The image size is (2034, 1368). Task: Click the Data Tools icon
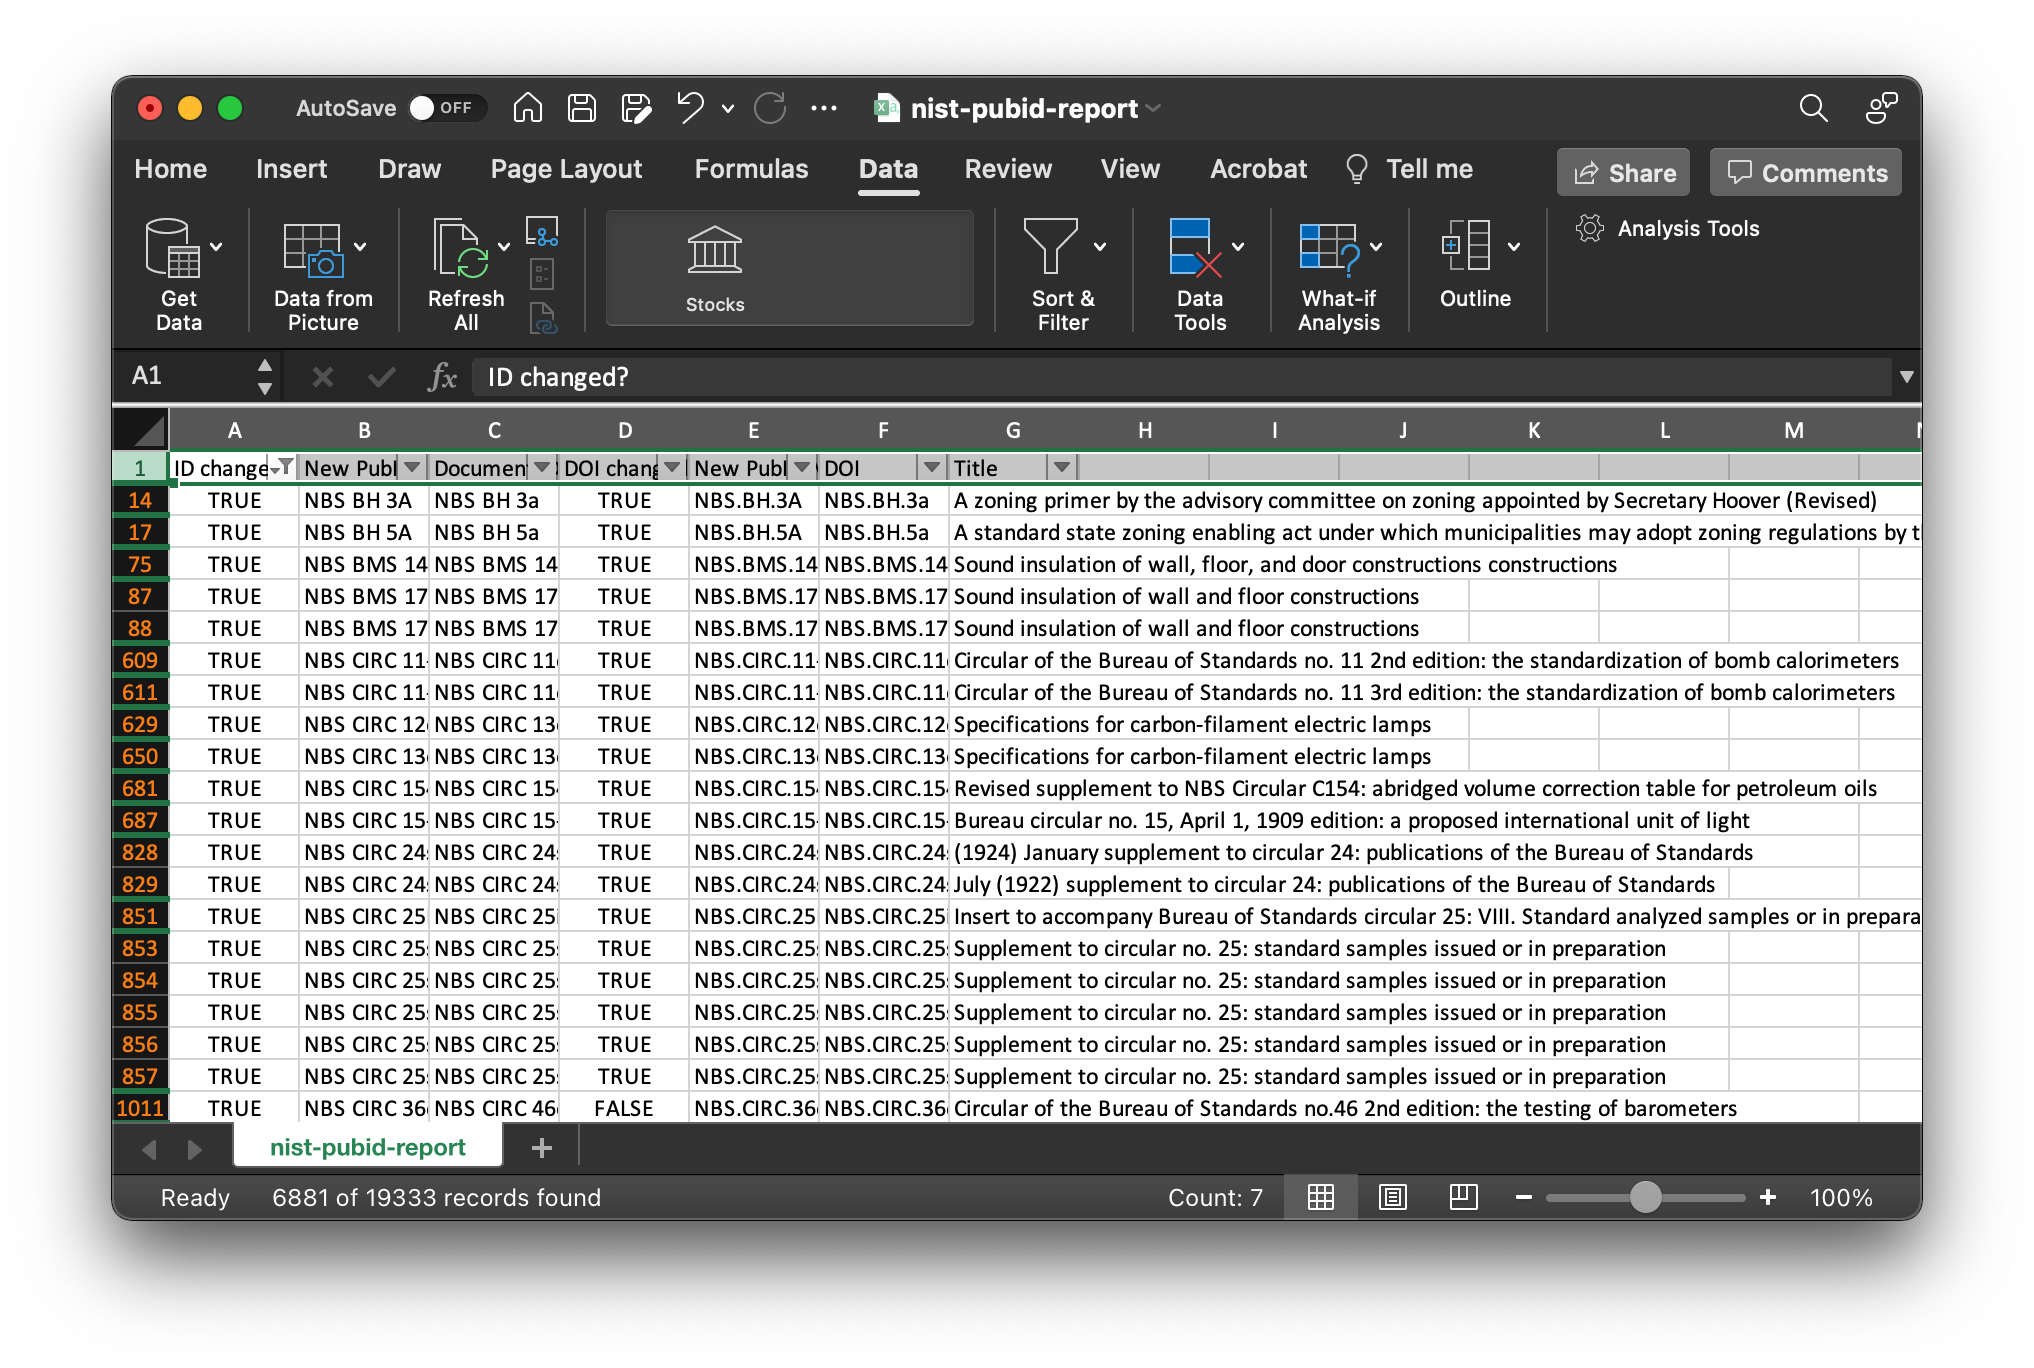coord(1196,247)
